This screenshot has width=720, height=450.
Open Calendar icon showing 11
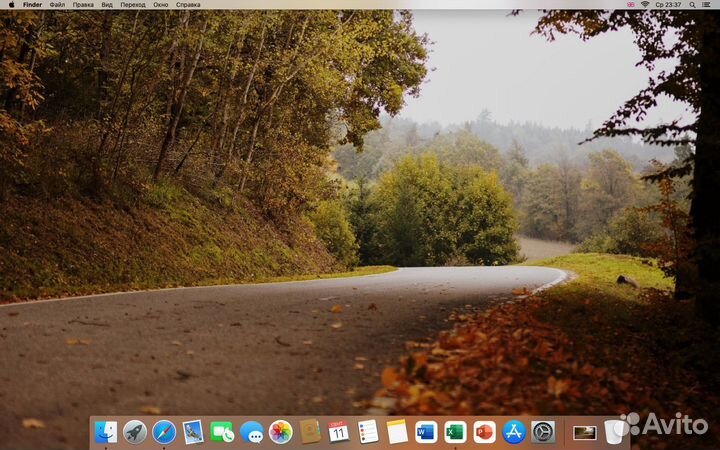tap(339, 432)
